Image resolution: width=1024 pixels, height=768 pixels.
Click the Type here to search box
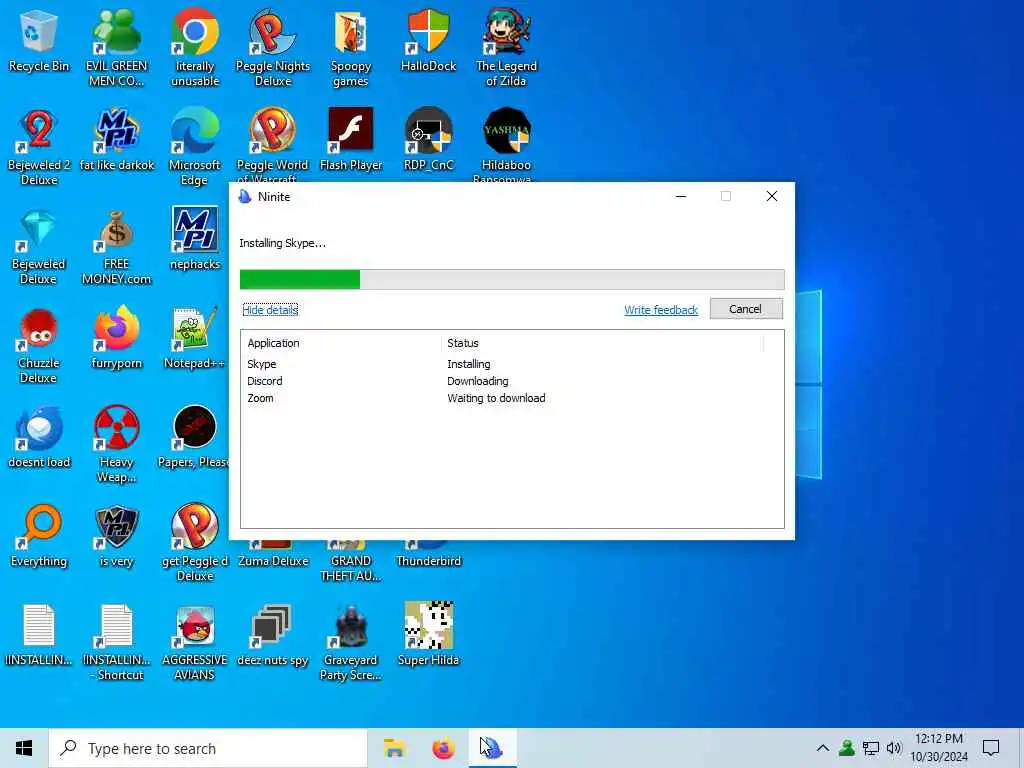pyautogui.click(x=208, y=748)
